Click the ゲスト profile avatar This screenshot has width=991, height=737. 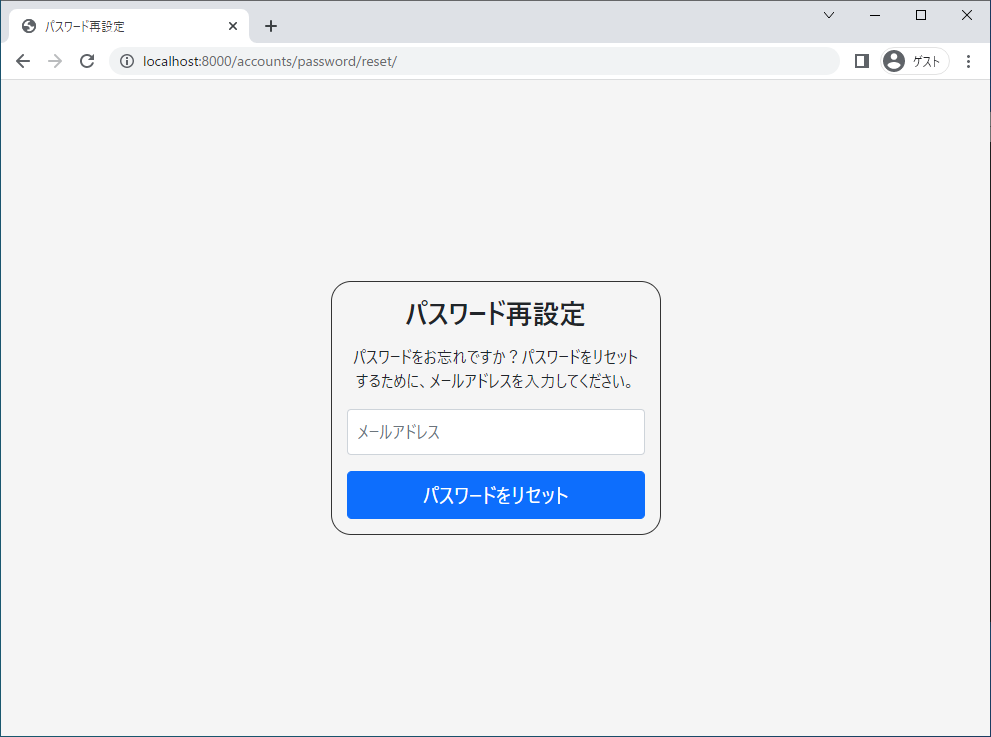click(x=893, y=60)
